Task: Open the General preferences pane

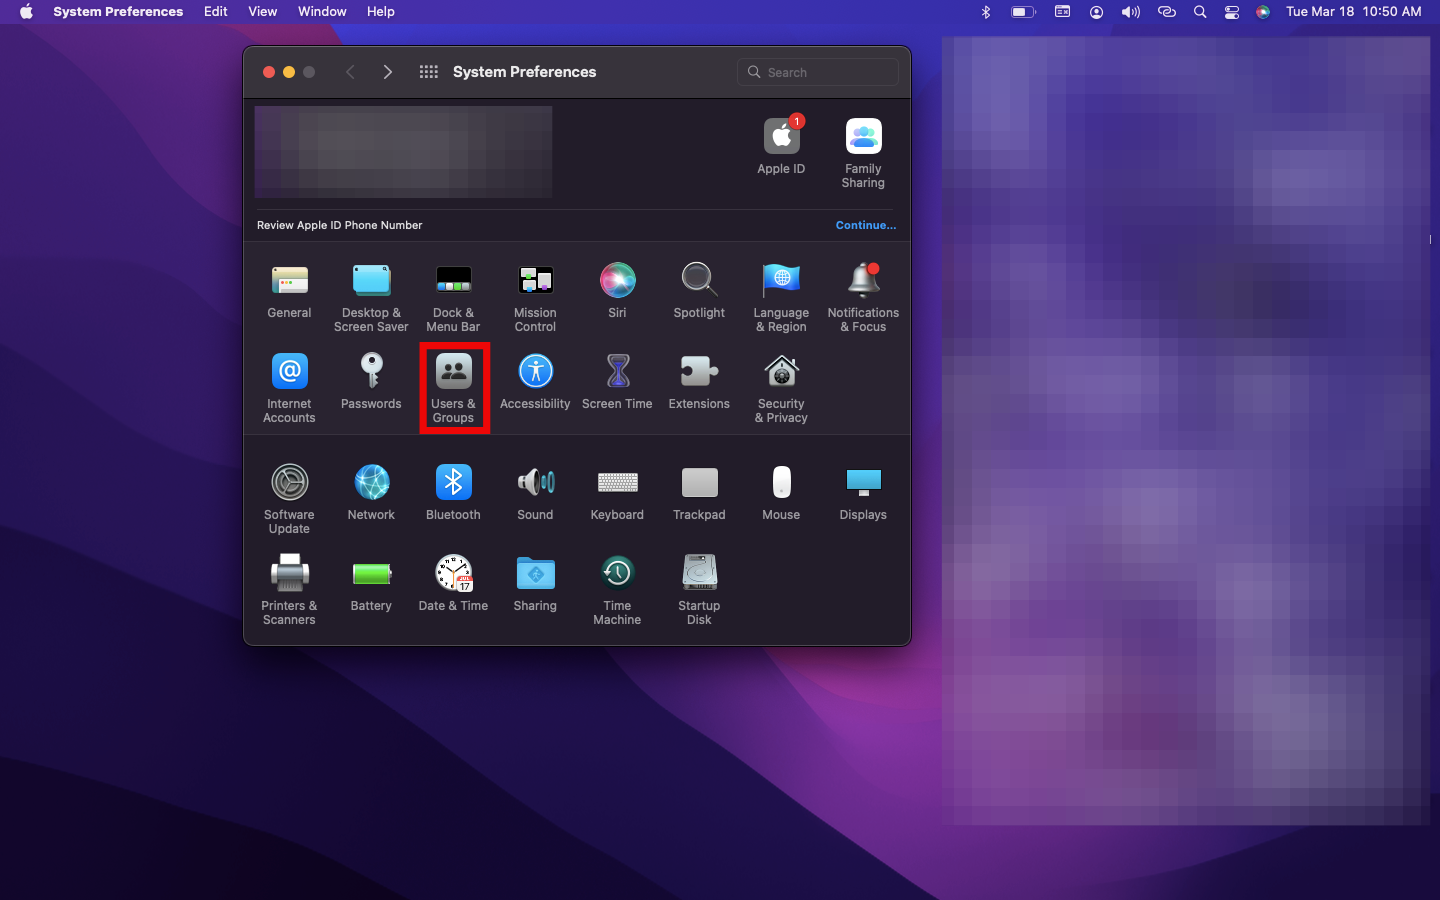Action: point(289,290)
